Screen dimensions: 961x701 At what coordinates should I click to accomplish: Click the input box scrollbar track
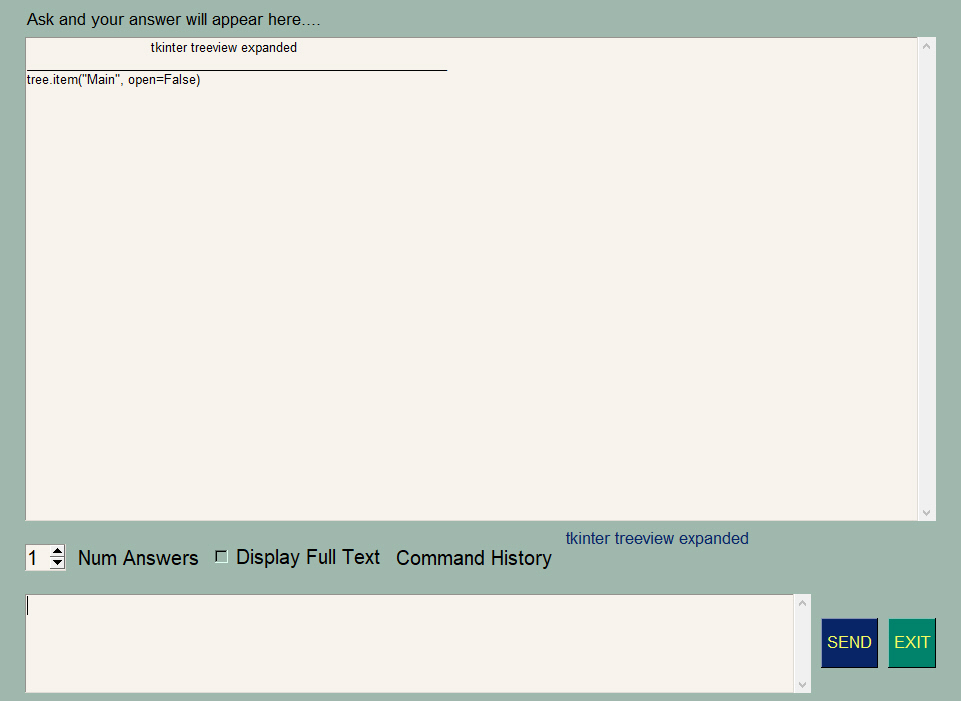[802, 644]
